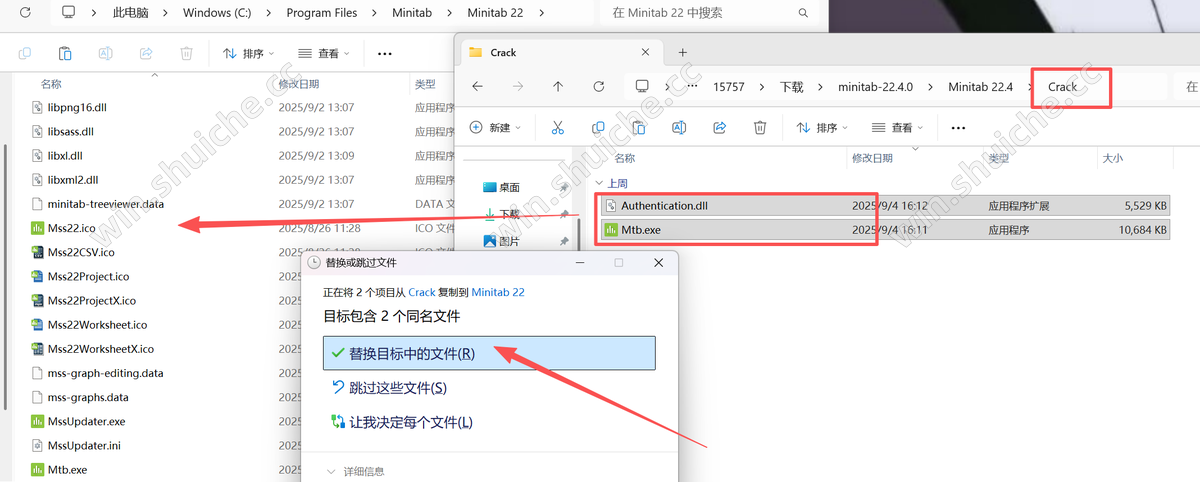Click the Delete trash icon in the Crack window

(760, 128)
